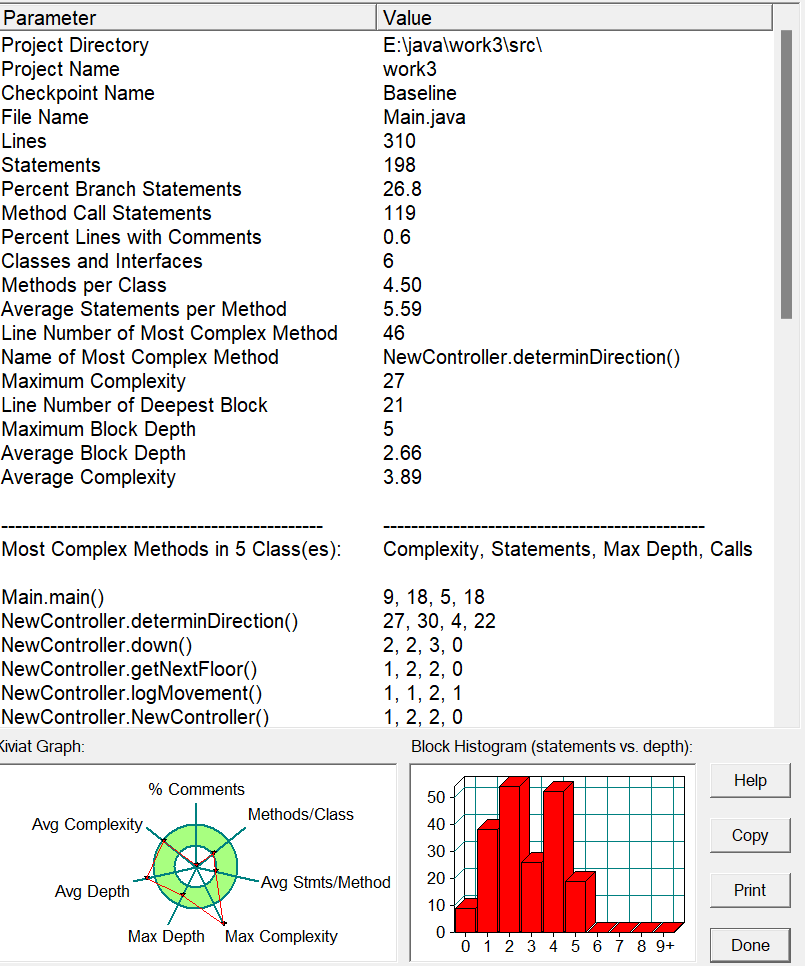Click the 27, 30, 4, 22 values

tap(439, 622)
